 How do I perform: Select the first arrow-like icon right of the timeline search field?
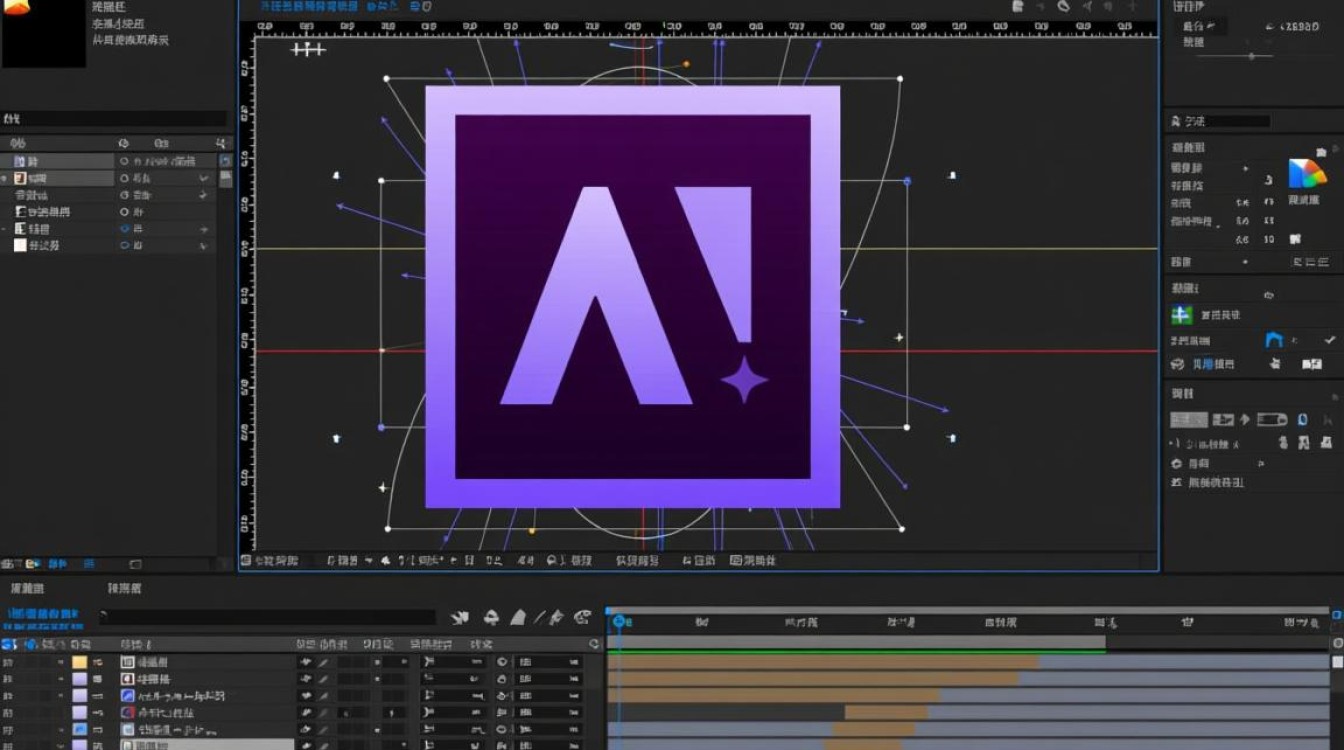pyautogui.click(x=460, y=618)
